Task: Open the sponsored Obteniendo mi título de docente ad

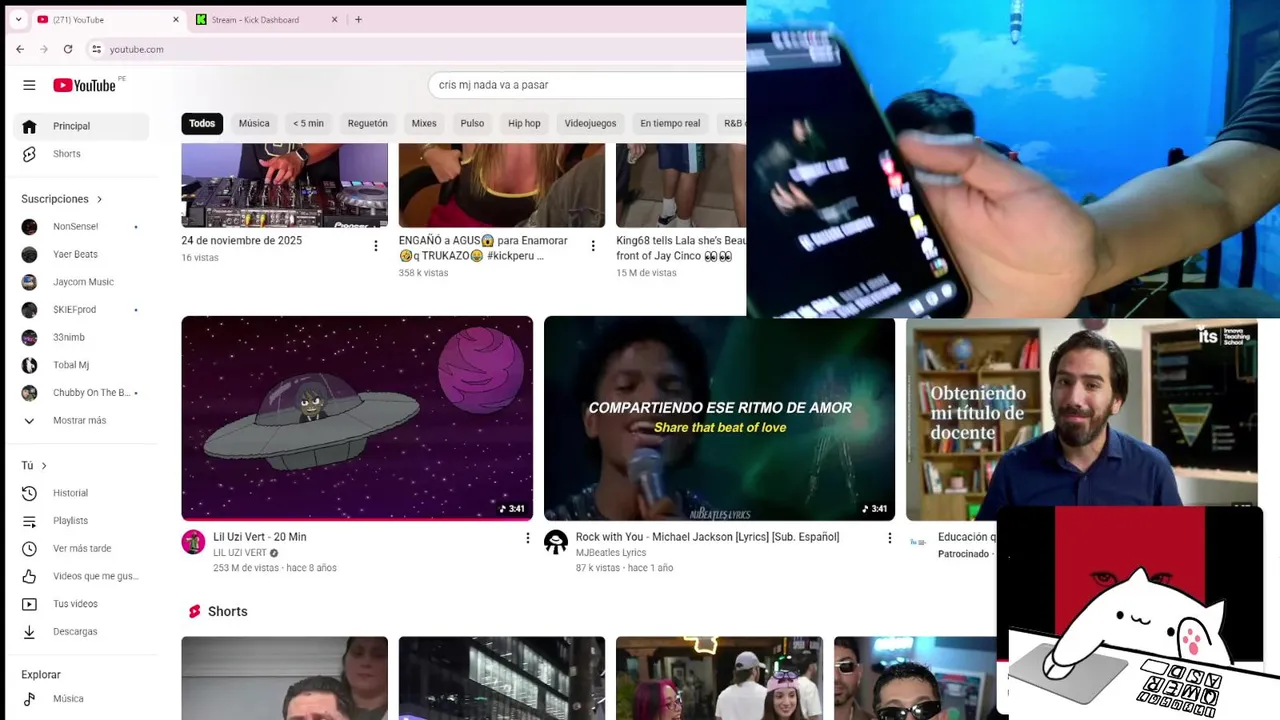Action: pyautogui.click(x=1081, y=418)
